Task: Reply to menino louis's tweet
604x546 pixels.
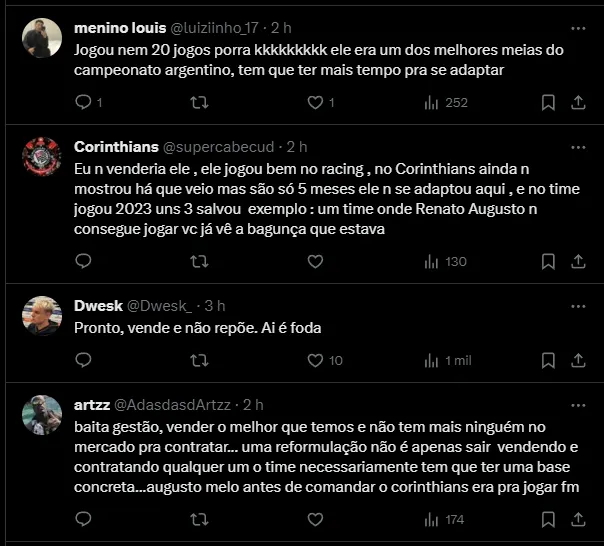Action: [x=83, y=102]
